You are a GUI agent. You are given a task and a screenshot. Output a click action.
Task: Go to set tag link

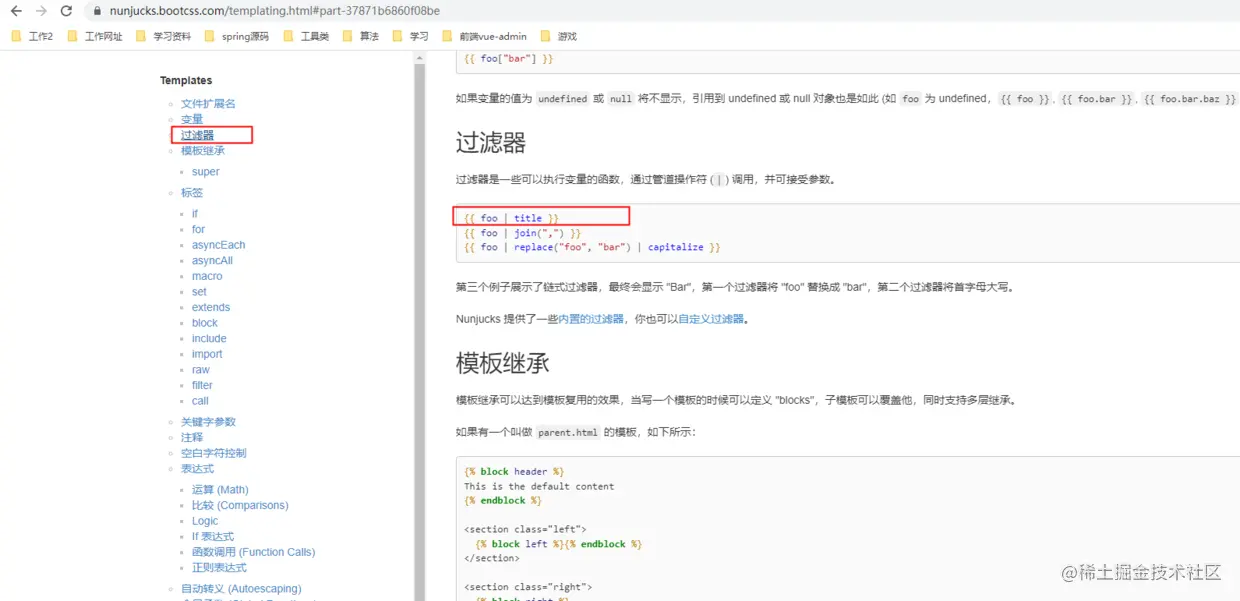(x=199, y=292)
